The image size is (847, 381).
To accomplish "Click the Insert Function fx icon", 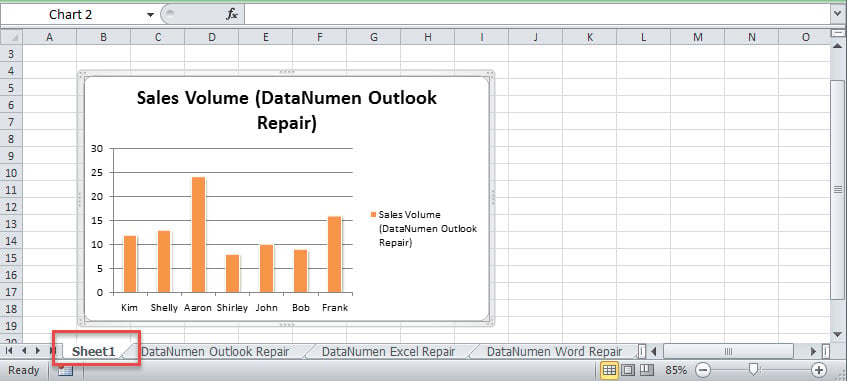I will click(x=231, y=15).
